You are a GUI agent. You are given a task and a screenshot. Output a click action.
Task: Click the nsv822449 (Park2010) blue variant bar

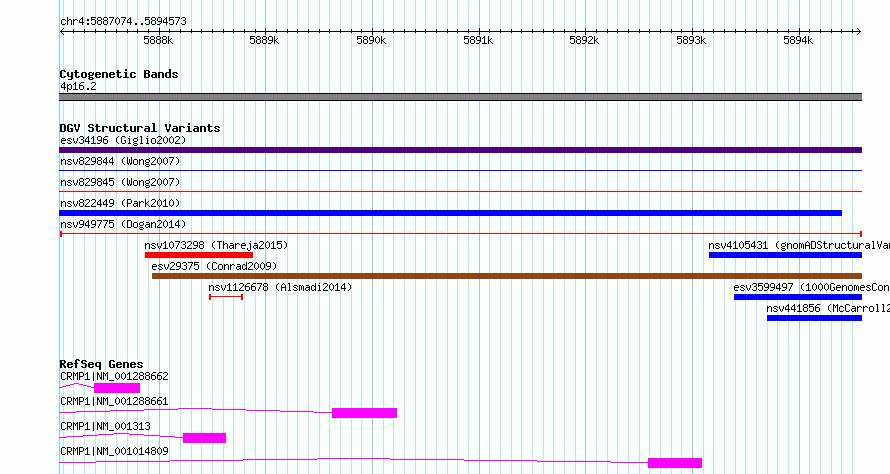[451, 213]
